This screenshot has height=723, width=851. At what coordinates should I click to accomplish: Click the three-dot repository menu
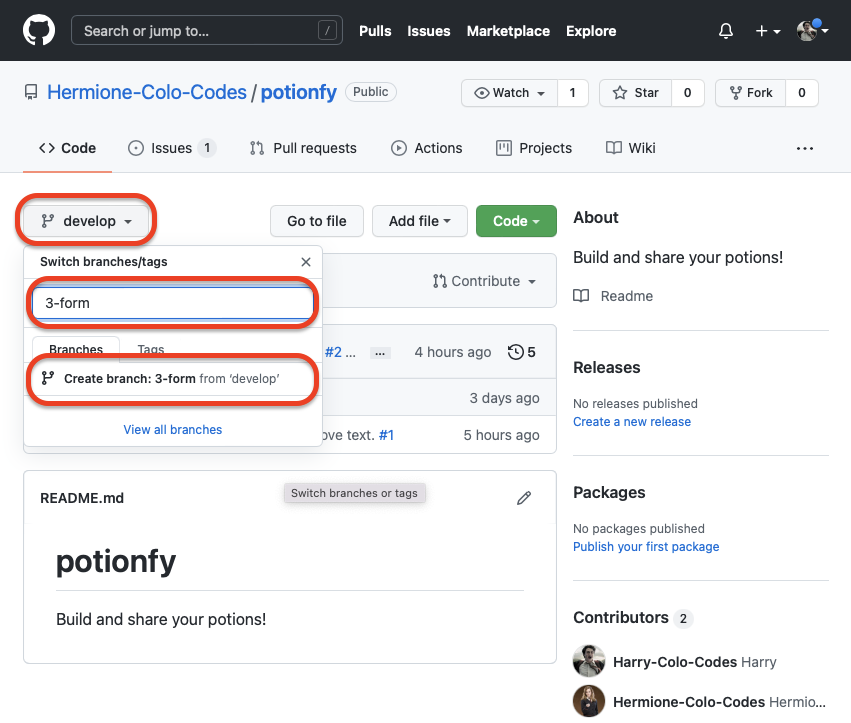point(804,148)
